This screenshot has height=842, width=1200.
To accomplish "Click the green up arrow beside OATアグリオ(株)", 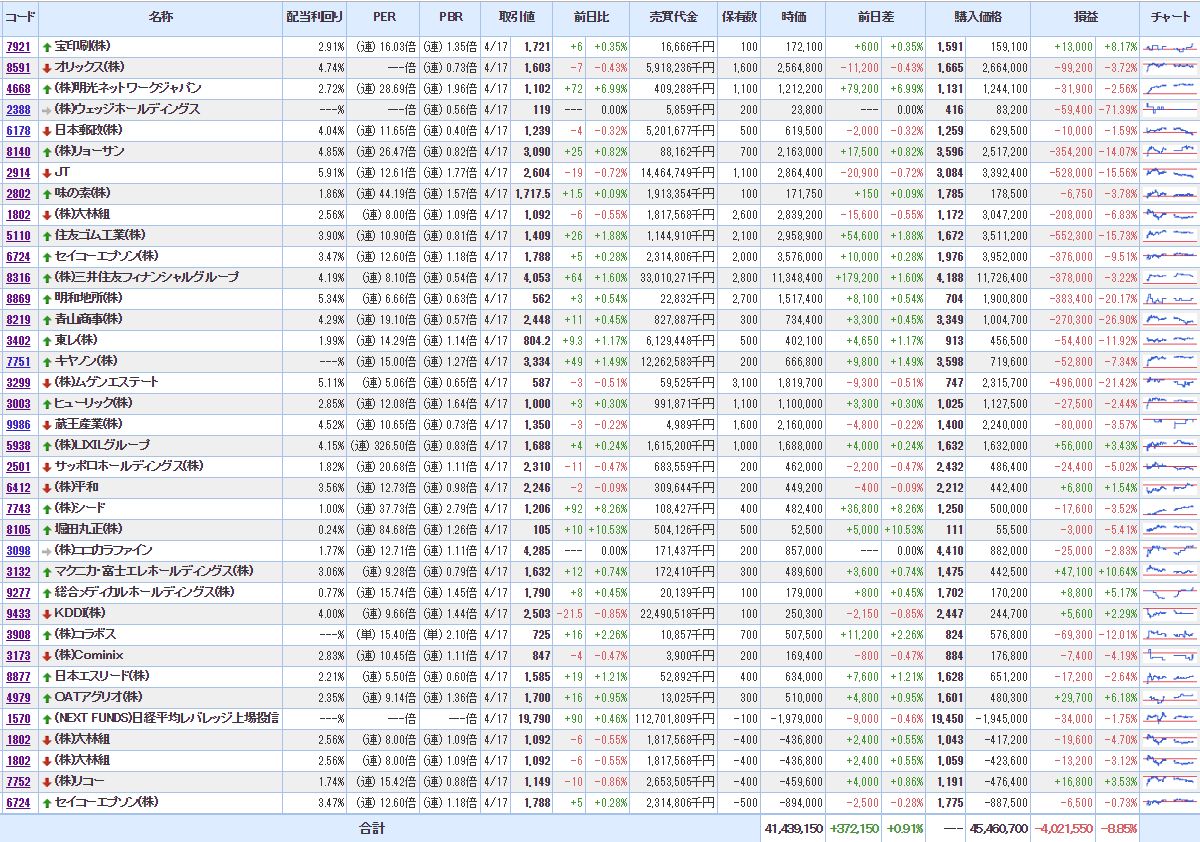I will click(47, 698).
